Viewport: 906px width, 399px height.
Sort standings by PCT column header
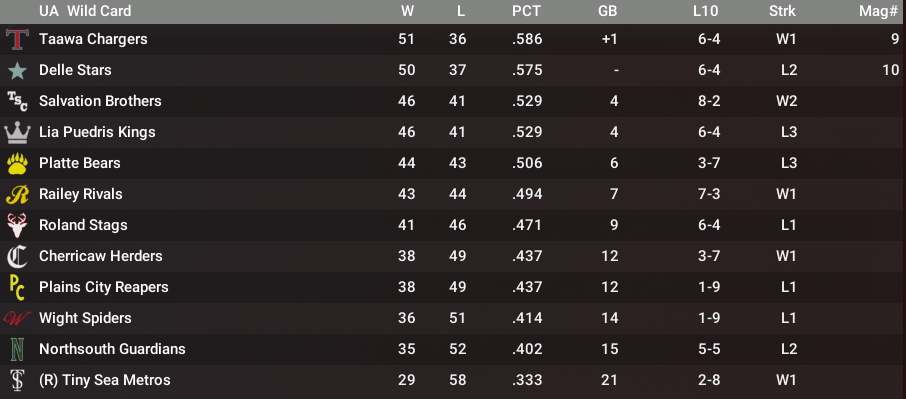526,11
